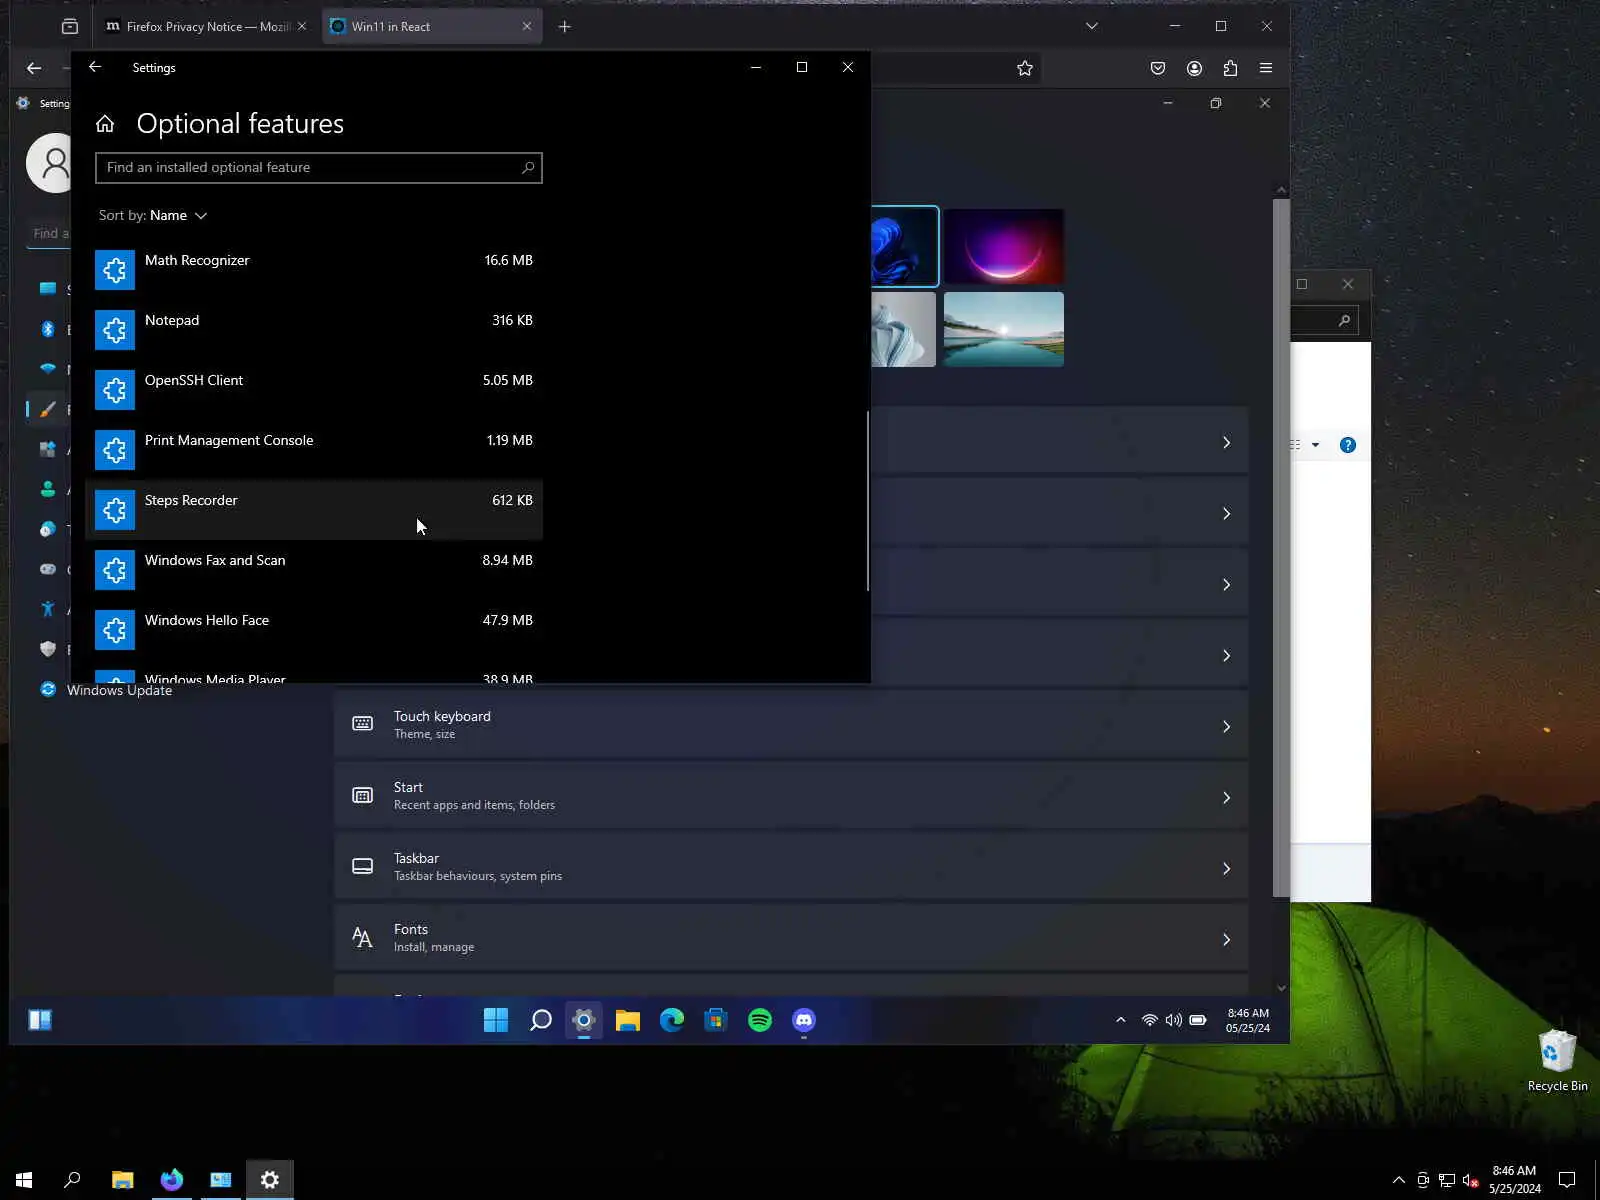Select the Print Management Console feature
This screenshot has height=1200, width=1600.
[314, 450]
